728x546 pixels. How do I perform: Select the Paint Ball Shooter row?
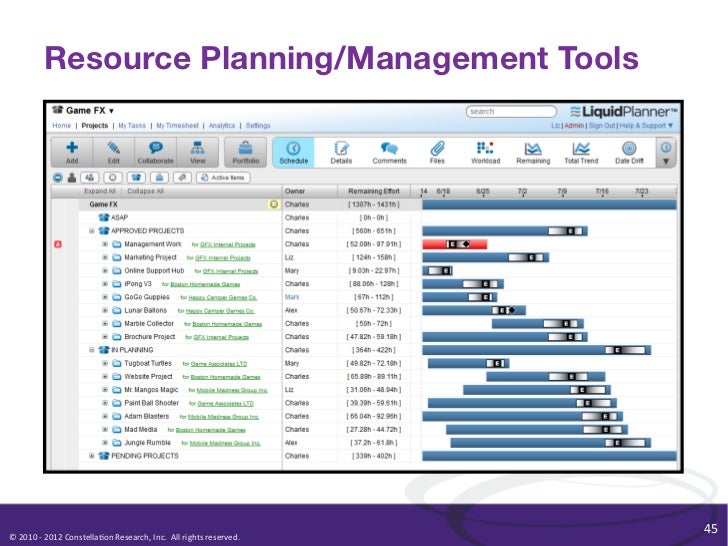(x=364, y=403)
